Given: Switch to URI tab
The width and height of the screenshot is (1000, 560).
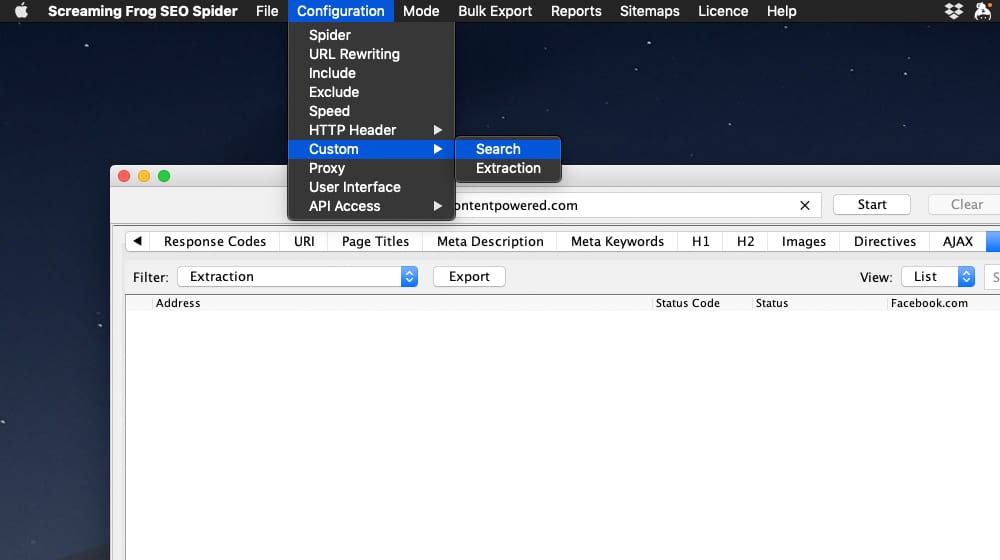Looking at the screenshot, I should 304,241.
